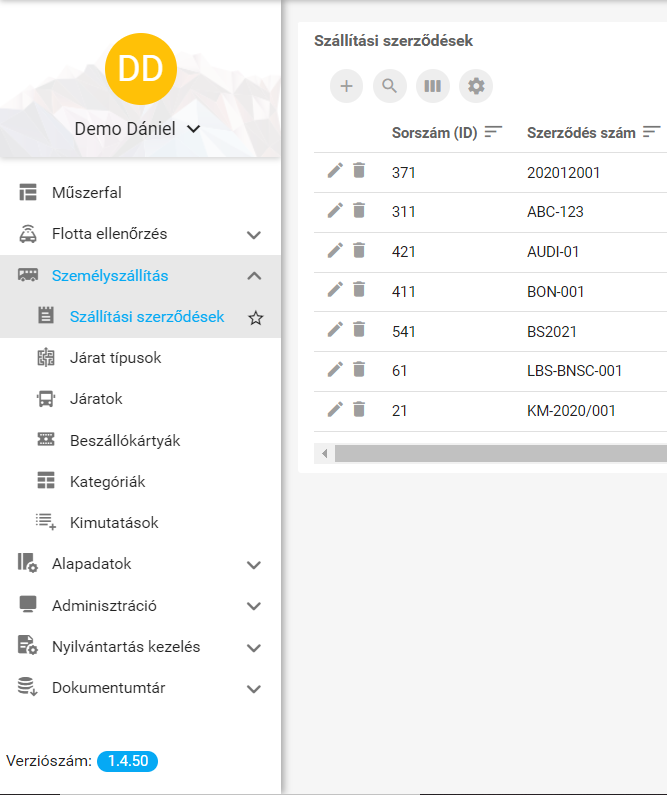
Task: Click the DD user avatar
Action: (140, 68)
